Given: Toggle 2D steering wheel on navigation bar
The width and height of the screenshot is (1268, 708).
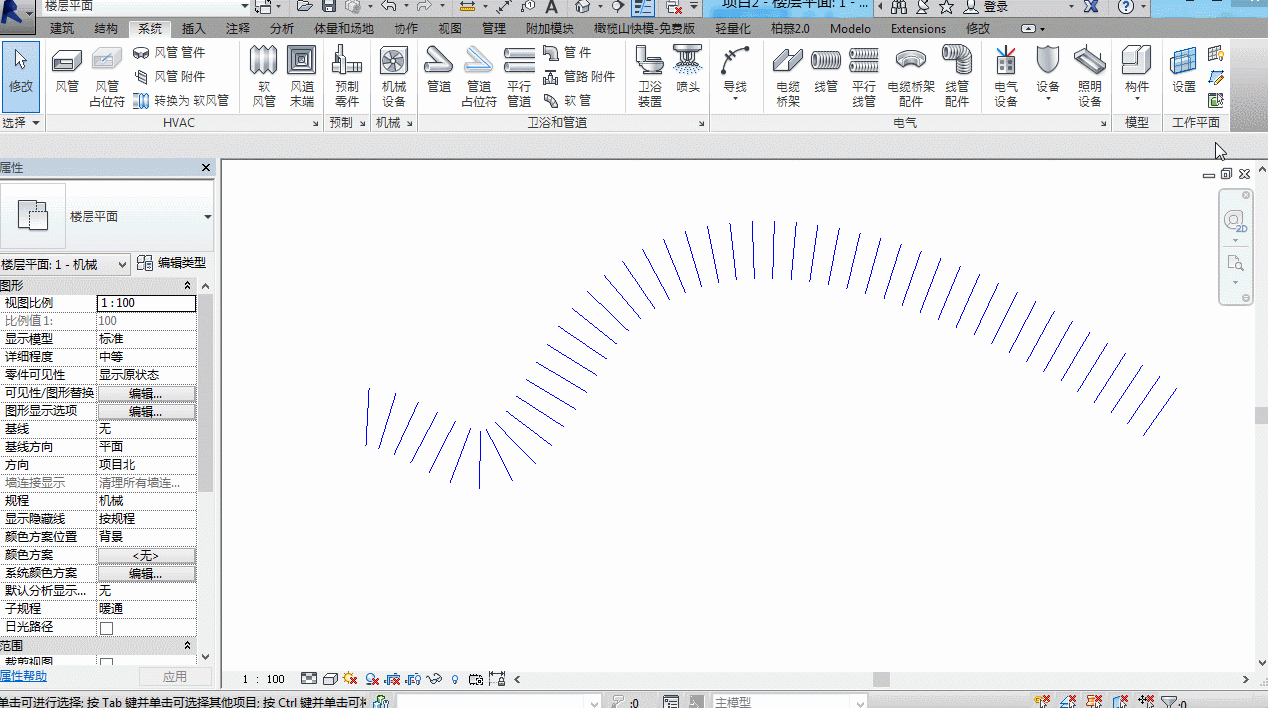Looking at the screenshot, I should [1235, 222].
